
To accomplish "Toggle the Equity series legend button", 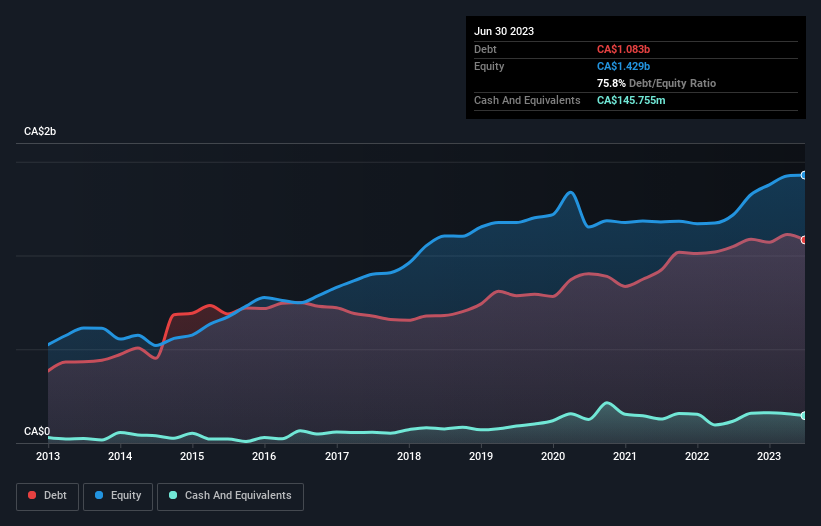I will [x=118, y=496].
